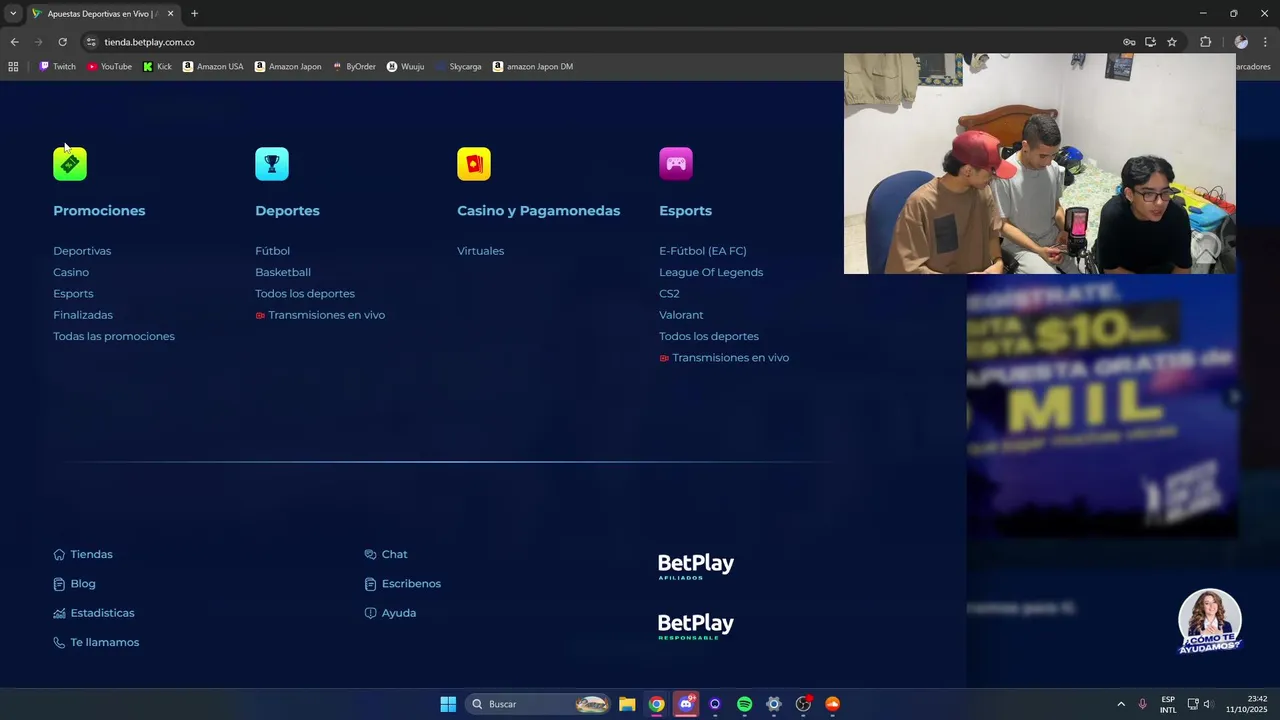Reload the page with refresh icon
Screen dimensions: 1280x720
tap(62, 42)
